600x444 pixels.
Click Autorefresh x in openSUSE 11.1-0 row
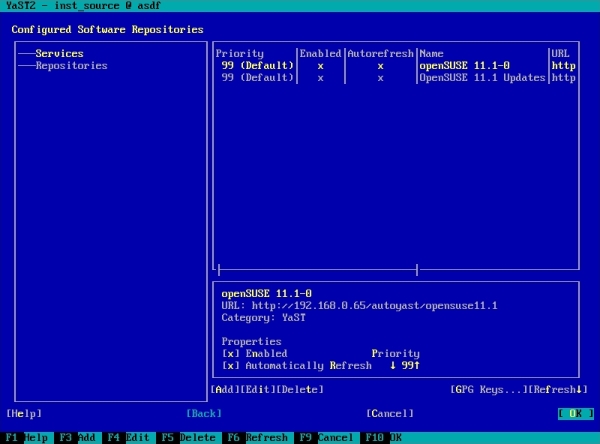point(380,66)
